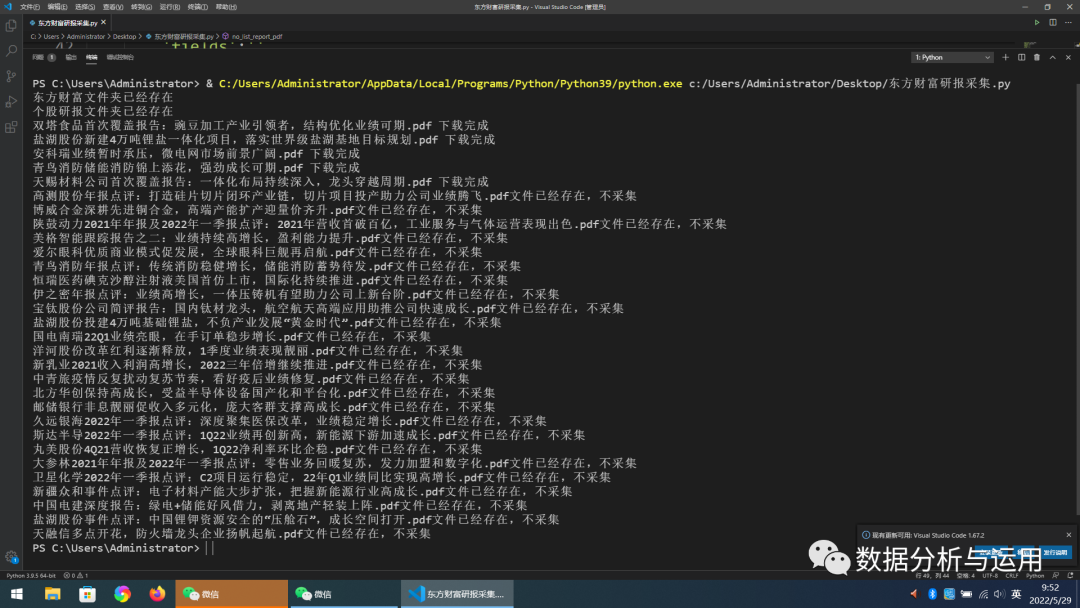Dismiss the VS Code update notification
Viewport: 1080px width, 608px height.
1068,534
